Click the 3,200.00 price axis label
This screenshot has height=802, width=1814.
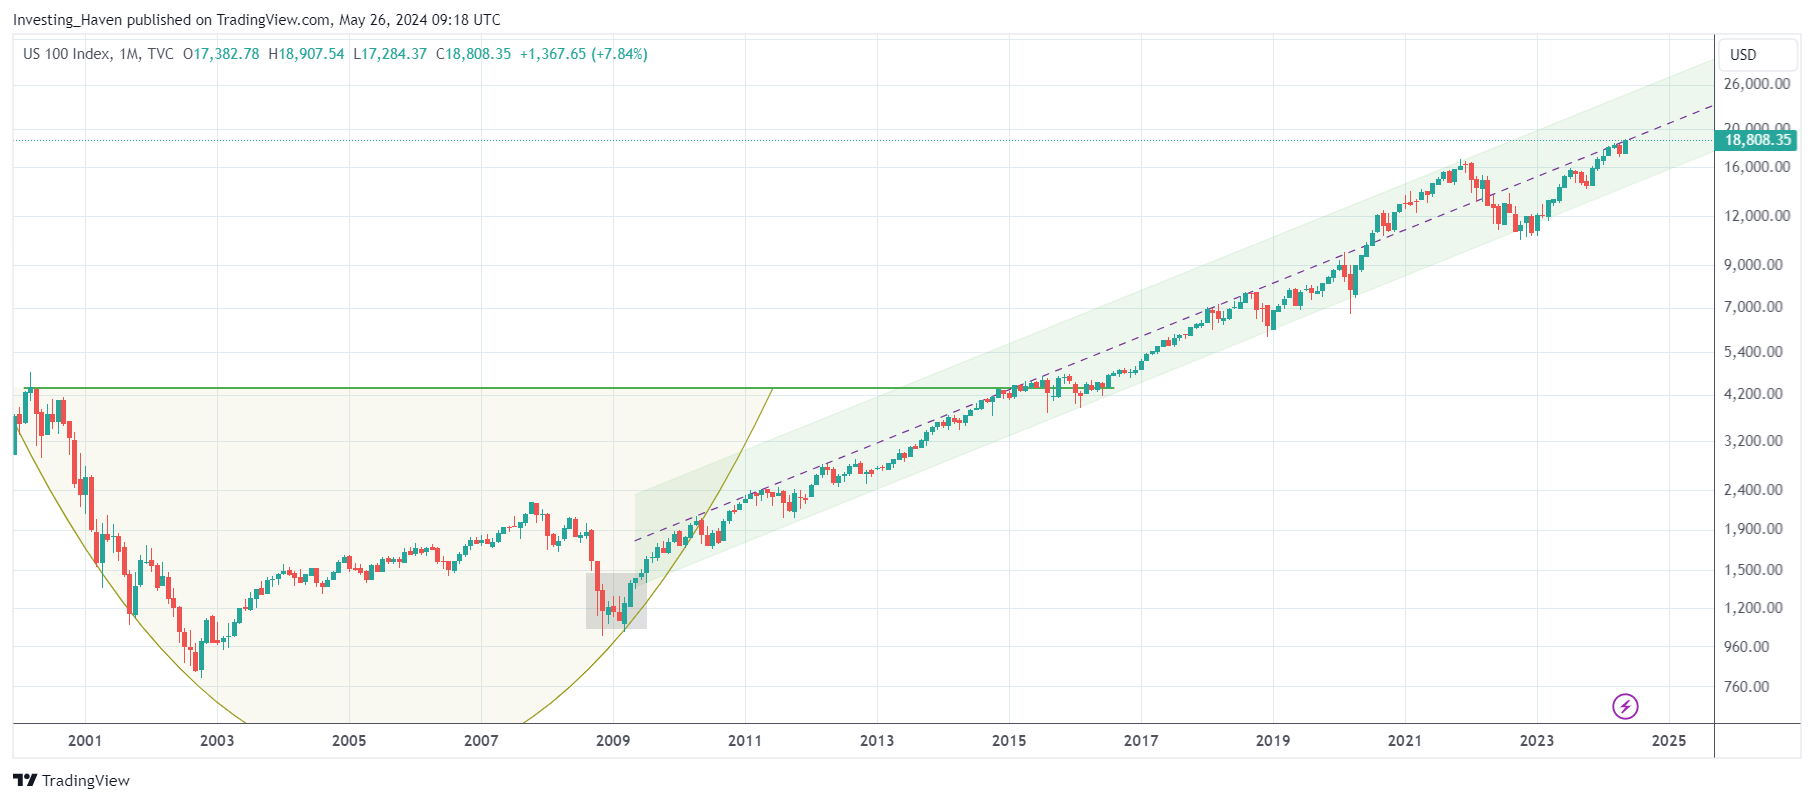(1753, 441)
